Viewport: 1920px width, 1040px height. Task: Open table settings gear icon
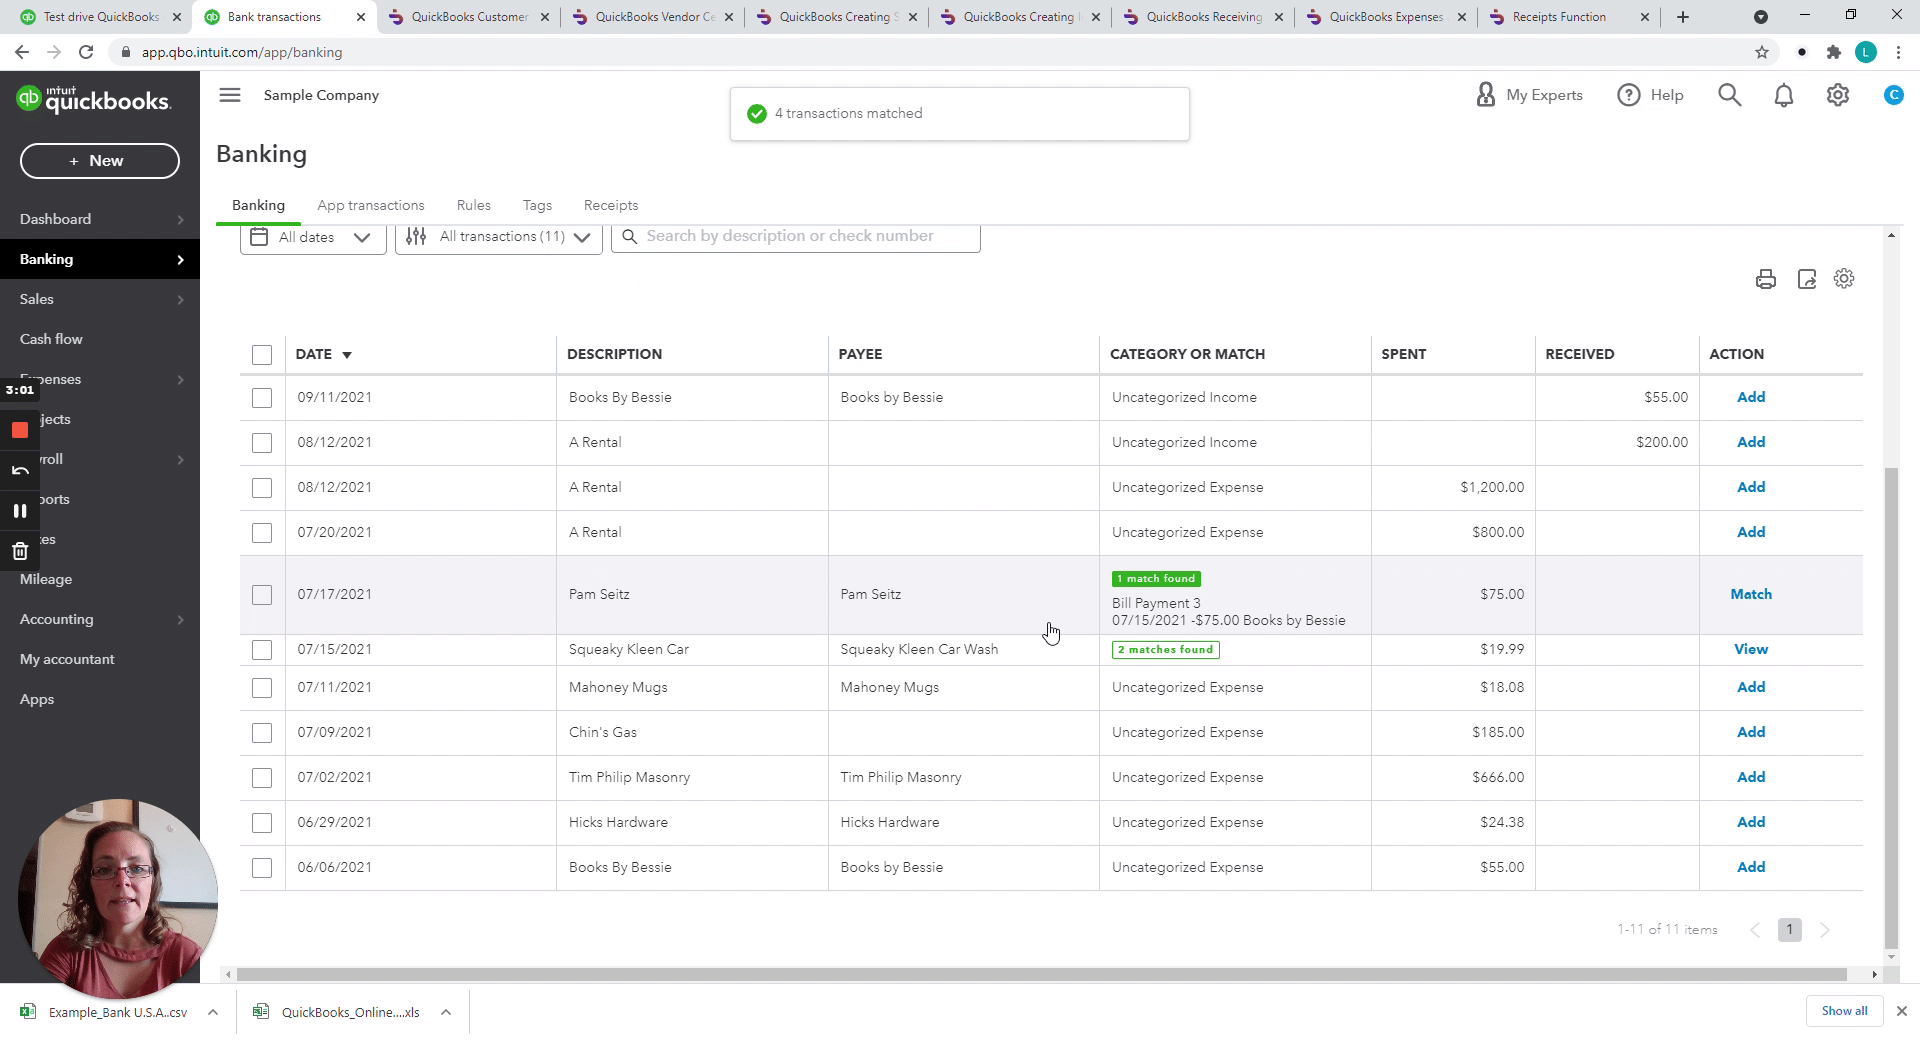pyautogui.click(x=1844, y=279)
